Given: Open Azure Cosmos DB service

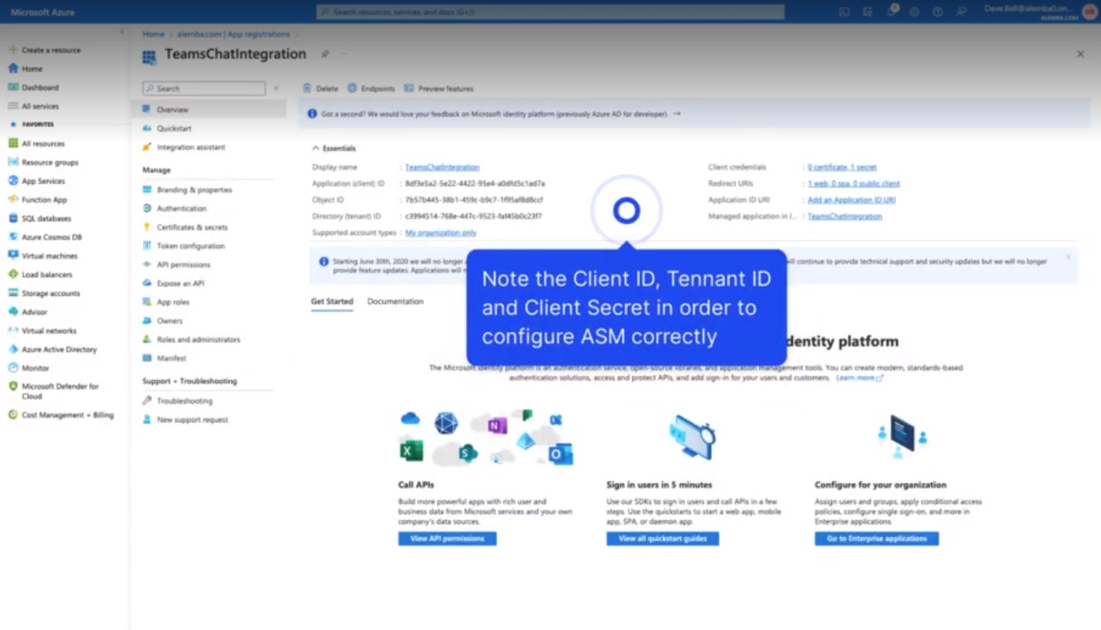Looking at the screenshot, I should click(51, 237).
